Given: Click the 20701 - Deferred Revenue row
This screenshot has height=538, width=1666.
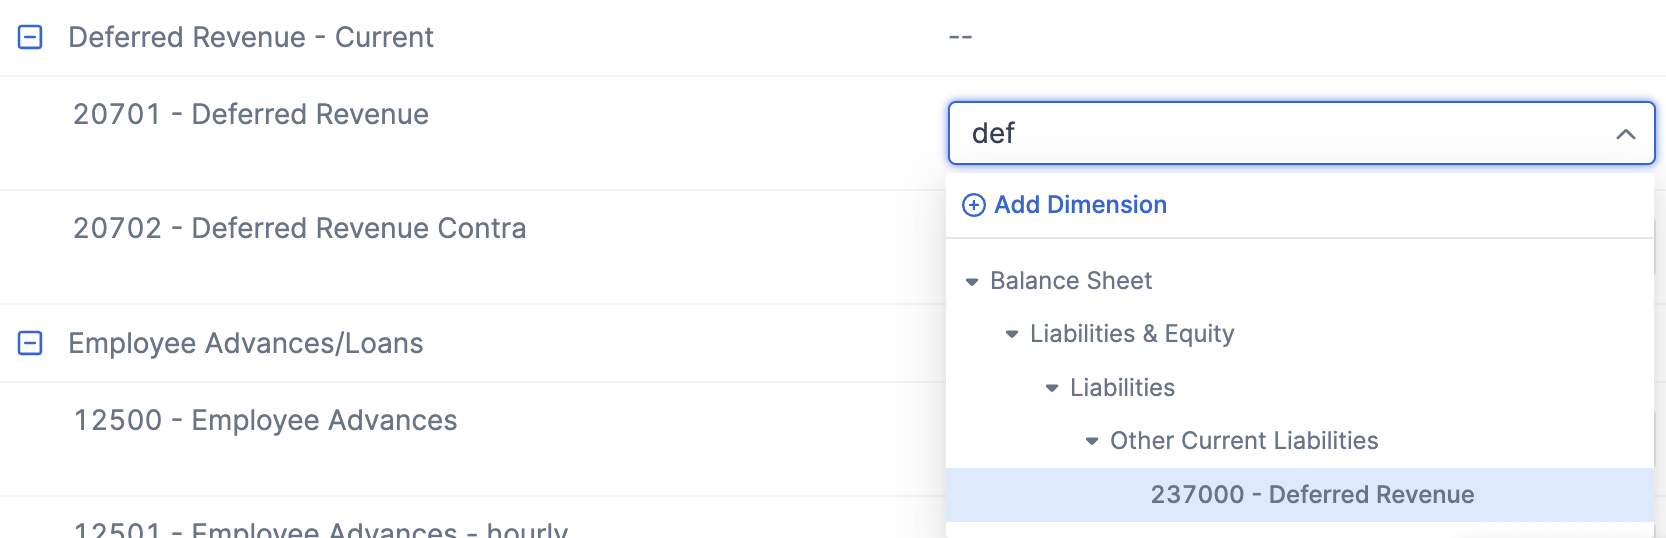Looking at the screenshot, I should pos(472,133).
